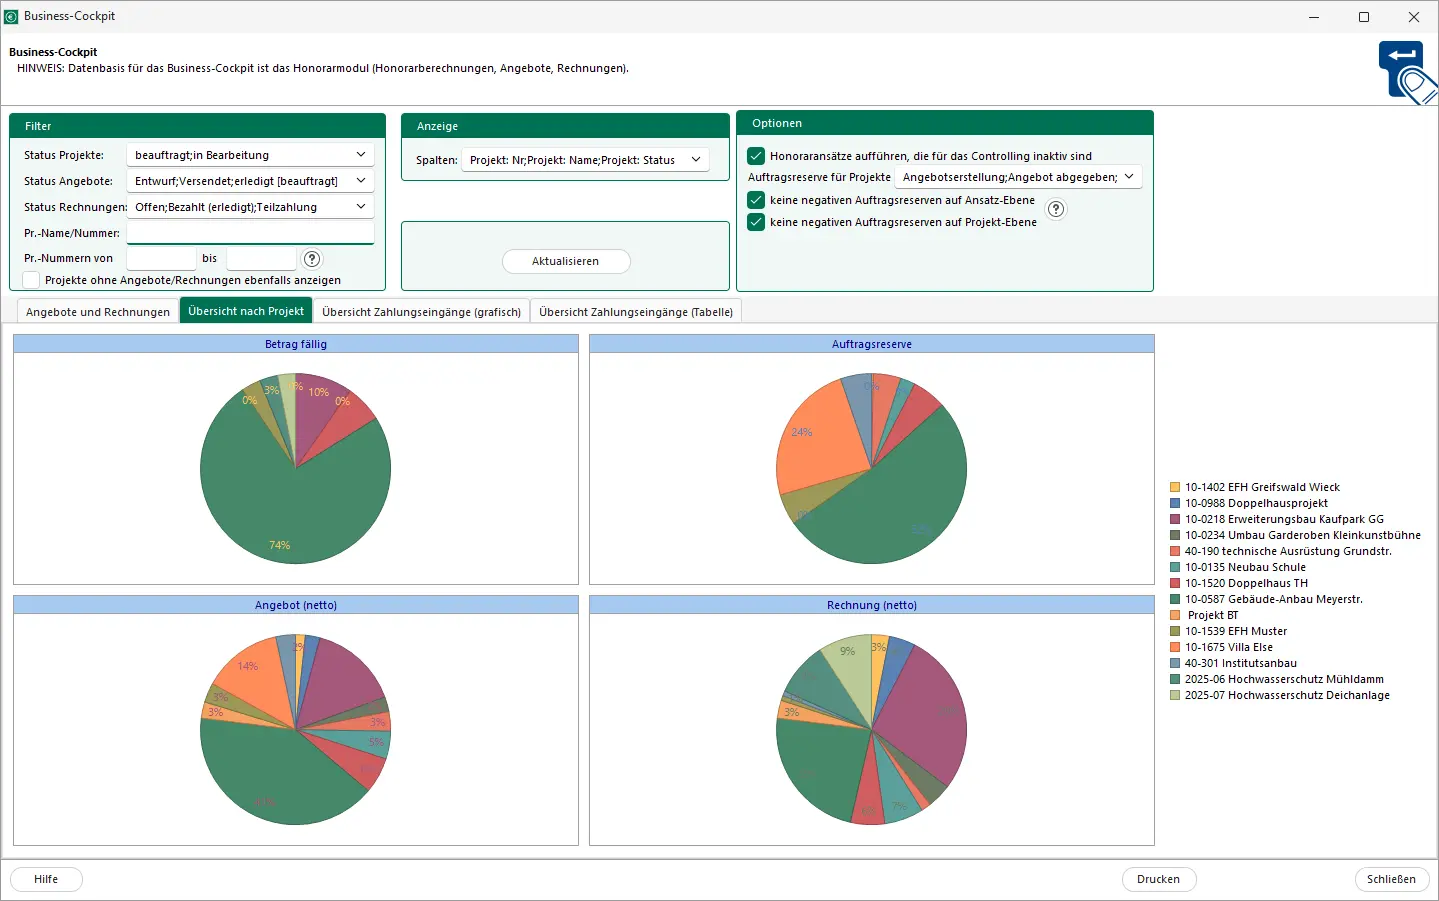Screen dimensions: 1439x901
Task: Uncheck Honoraransätze aufführen inactive Controlling option
Action: tap(756, 156)
